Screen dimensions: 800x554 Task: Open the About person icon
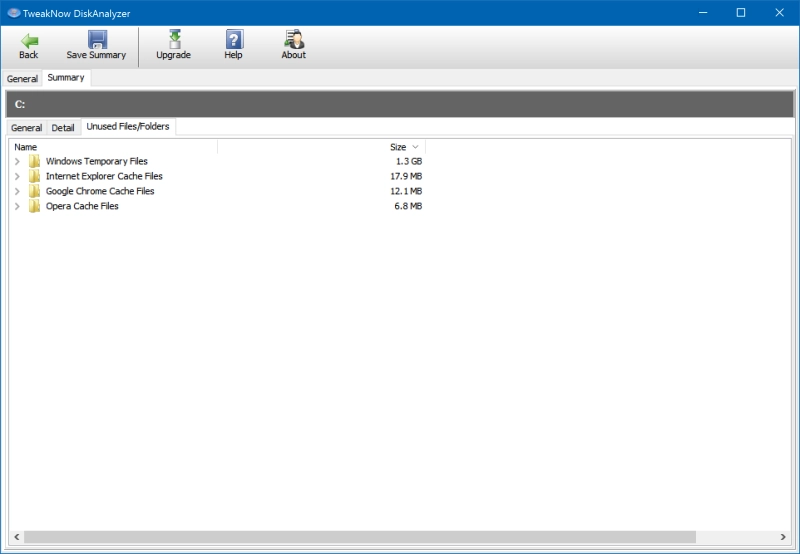tap(294, 39)
